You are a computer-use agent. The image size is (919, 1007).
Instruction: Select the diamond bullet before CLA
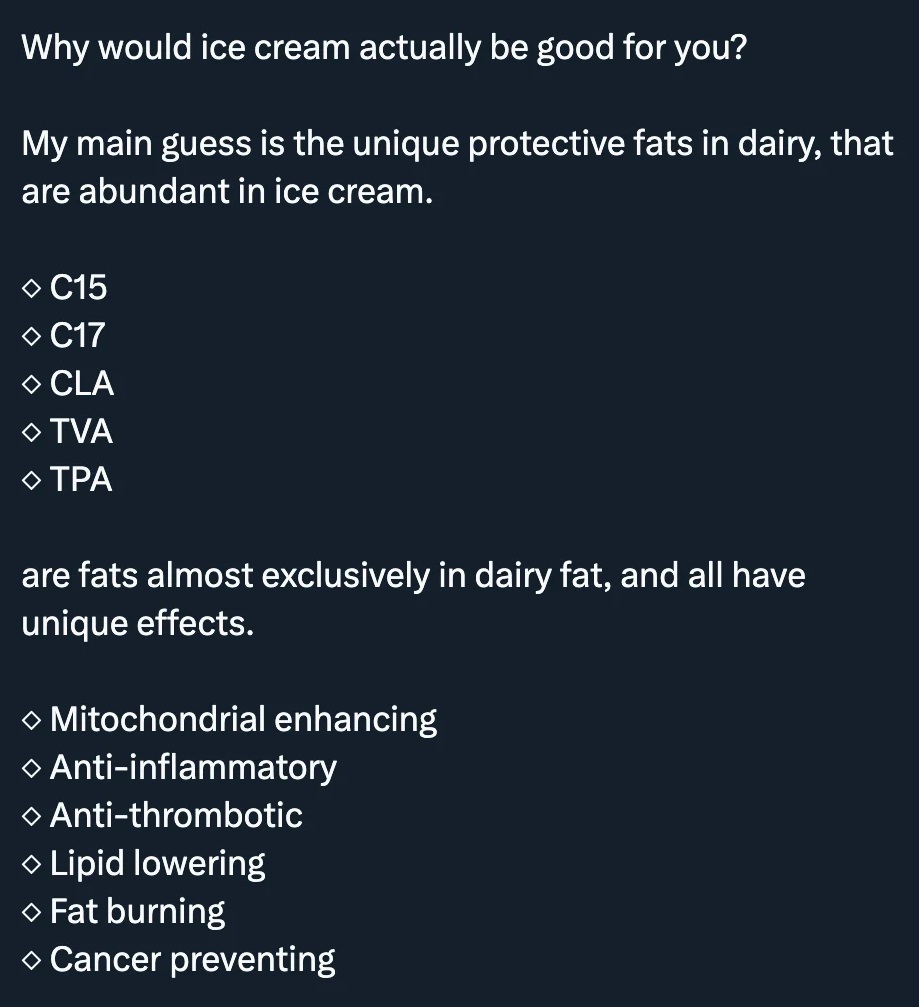point(32,385)
